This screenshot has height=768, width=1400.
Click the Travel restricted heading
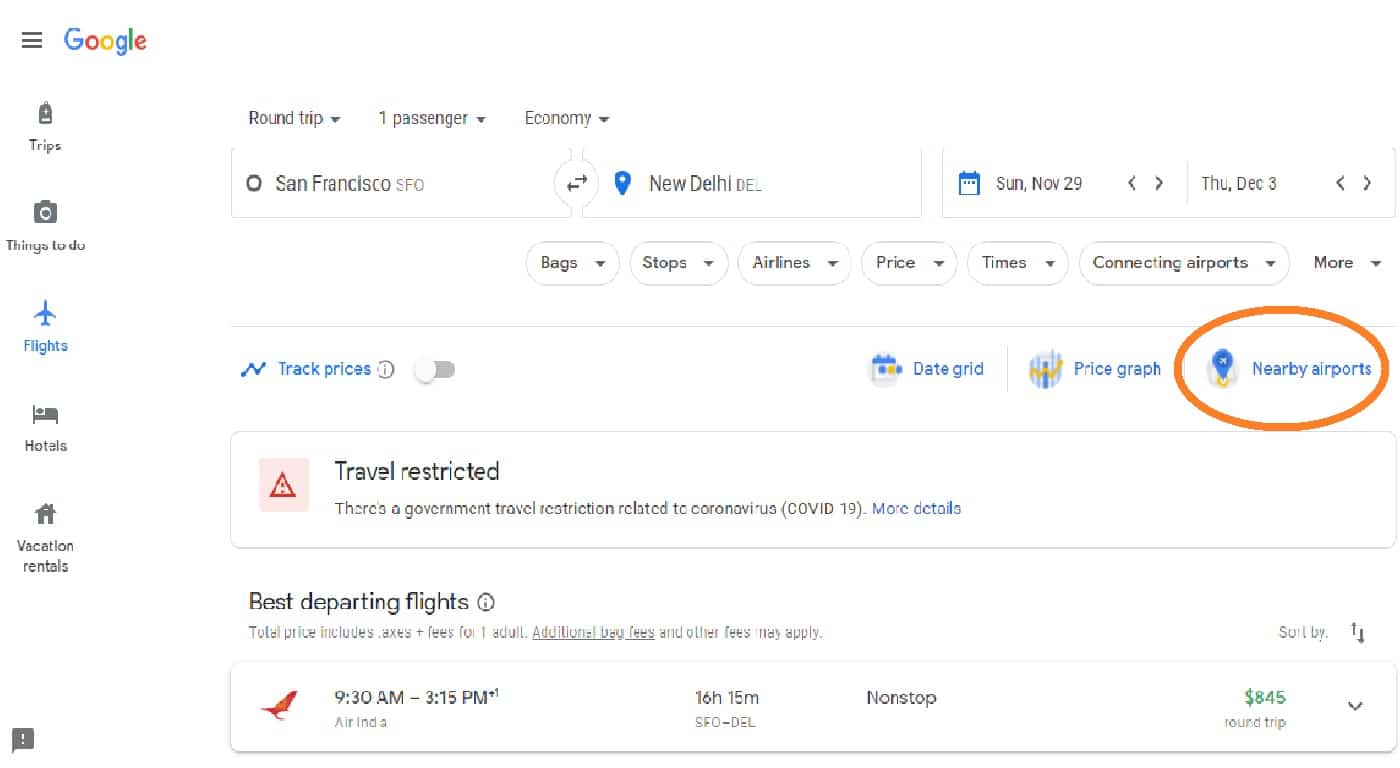417,471
